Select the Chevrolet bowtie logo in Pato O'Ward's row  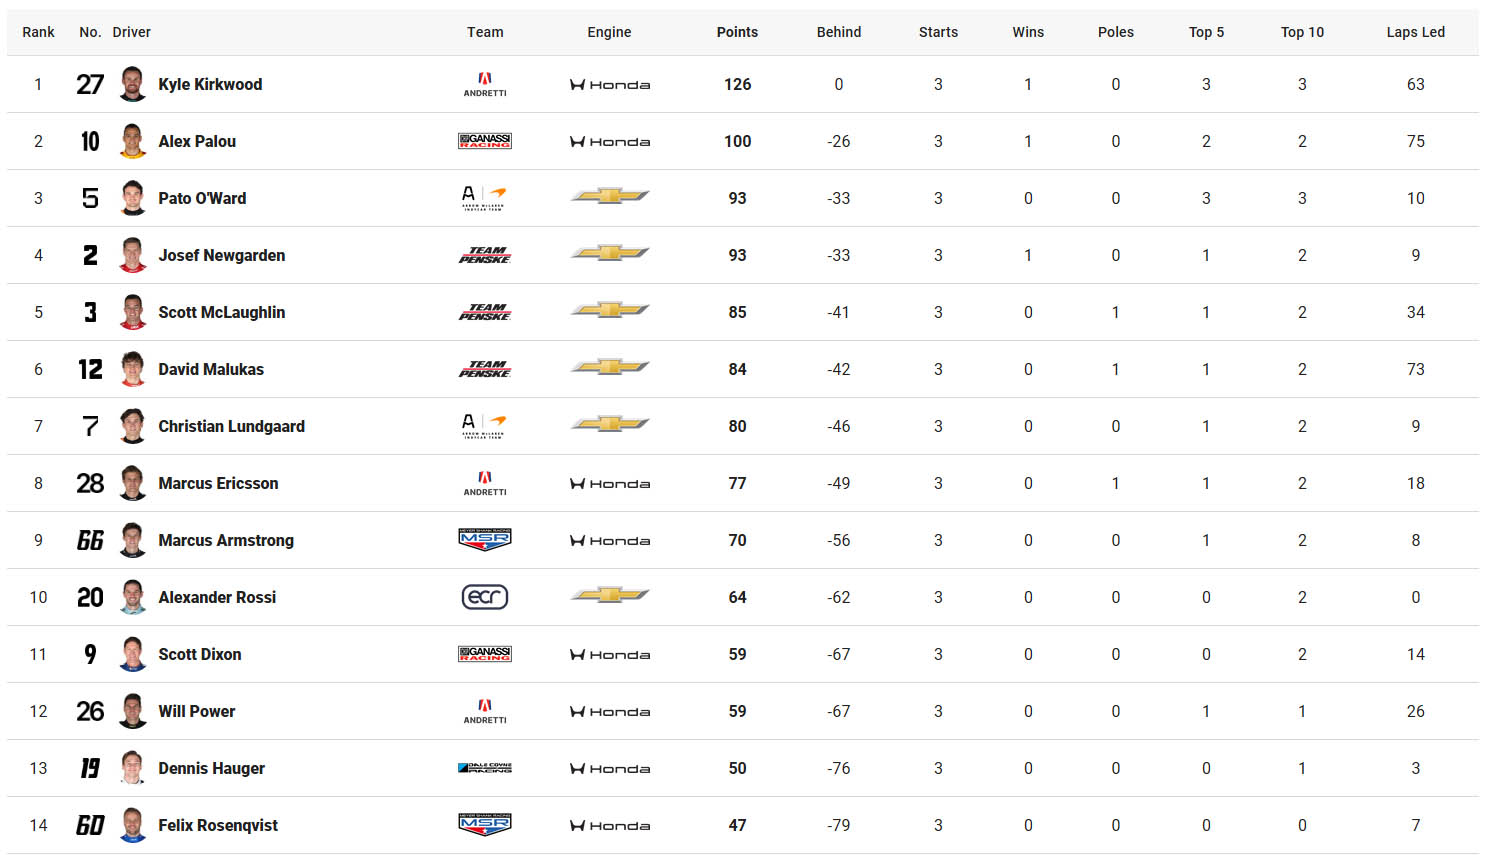click(609, 198)
